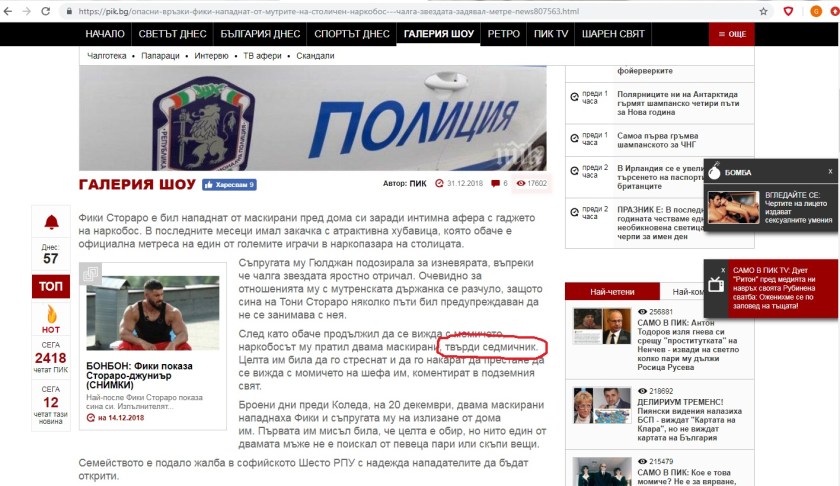Open the red shield extension icon
Viewport: 840px width, 486px height.
tap(788, 11)
